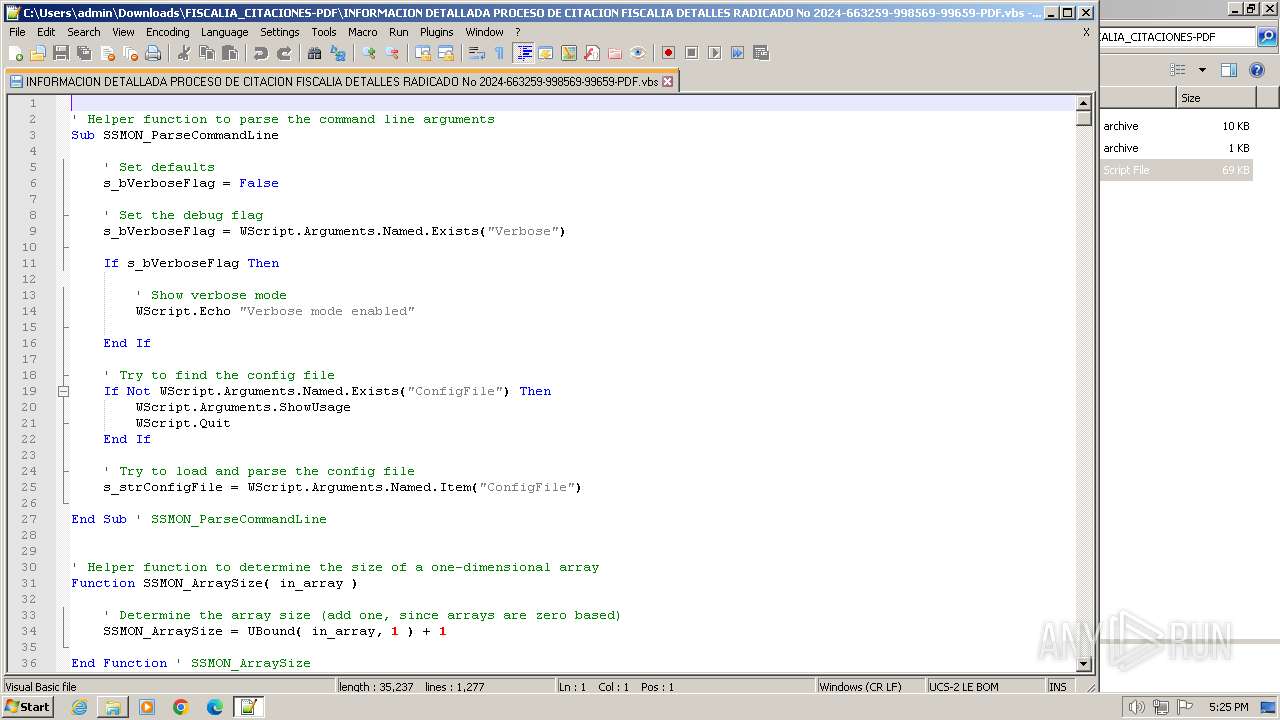
Task: Open the Replace toolbar icon
Action: coord(337,53)
